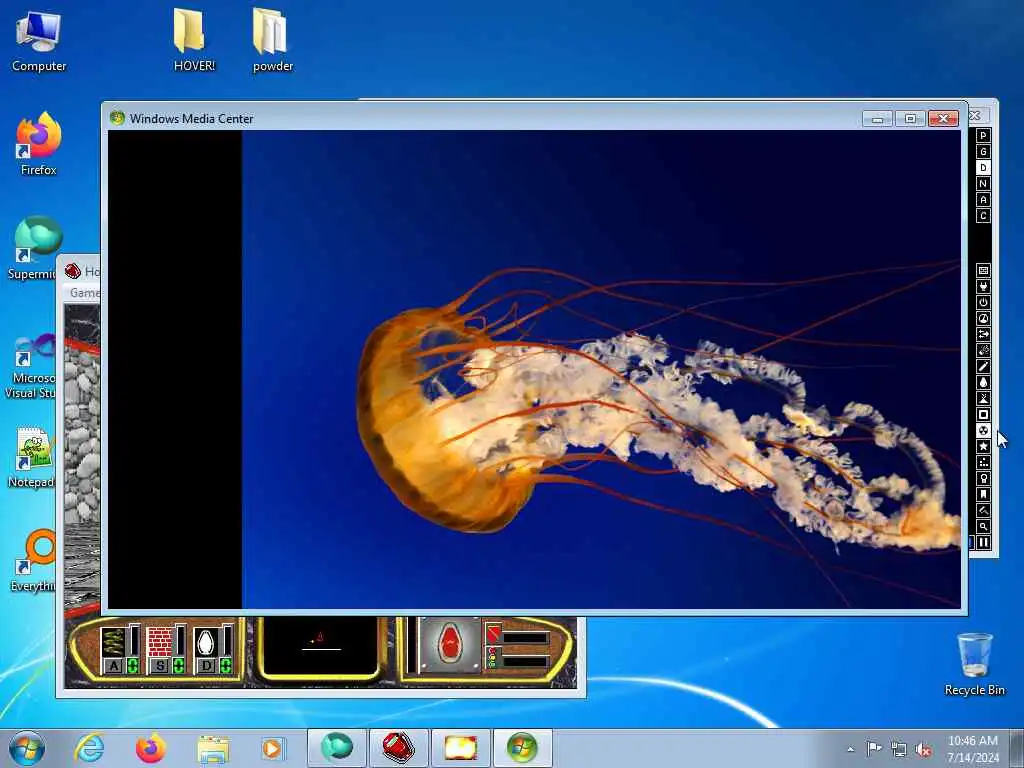Select the N display mode in Powder Toy

pyautogui.click(x=983, y=184)
